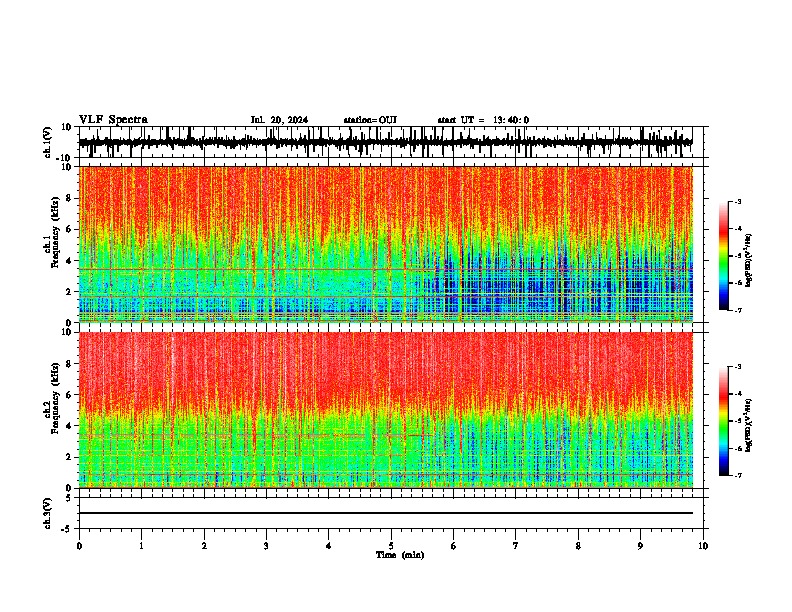Click the "2" kHz tick on ch.1 spectrogram

[69, 292]
